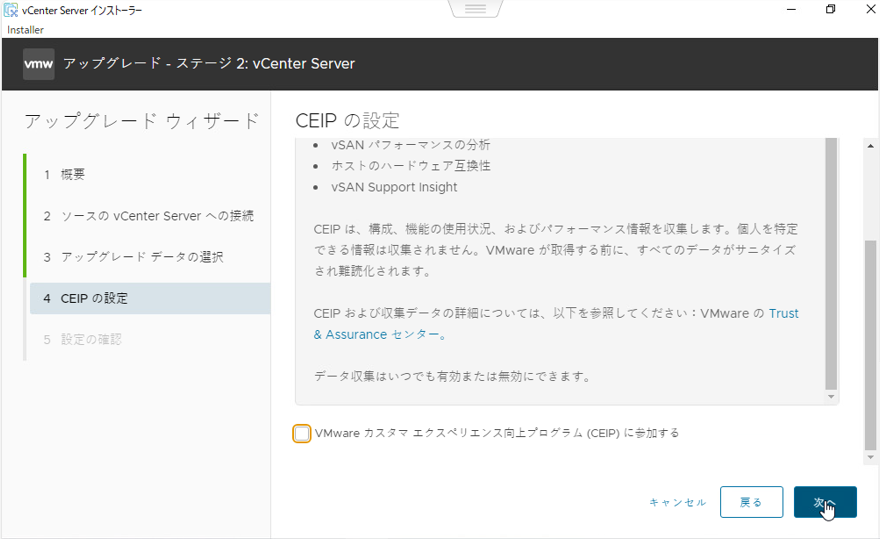Click outer page scroll down arrow
Screen dimensions: 880x539
tap(870, 457)
